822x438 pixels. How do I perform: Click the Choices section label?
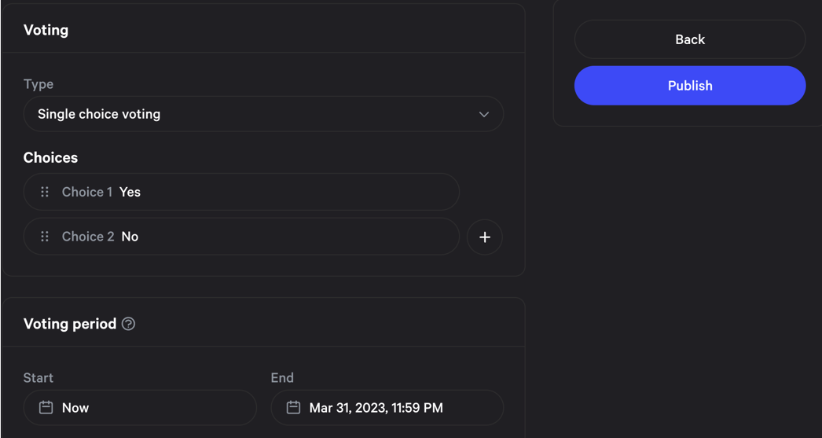pos(50,158)
